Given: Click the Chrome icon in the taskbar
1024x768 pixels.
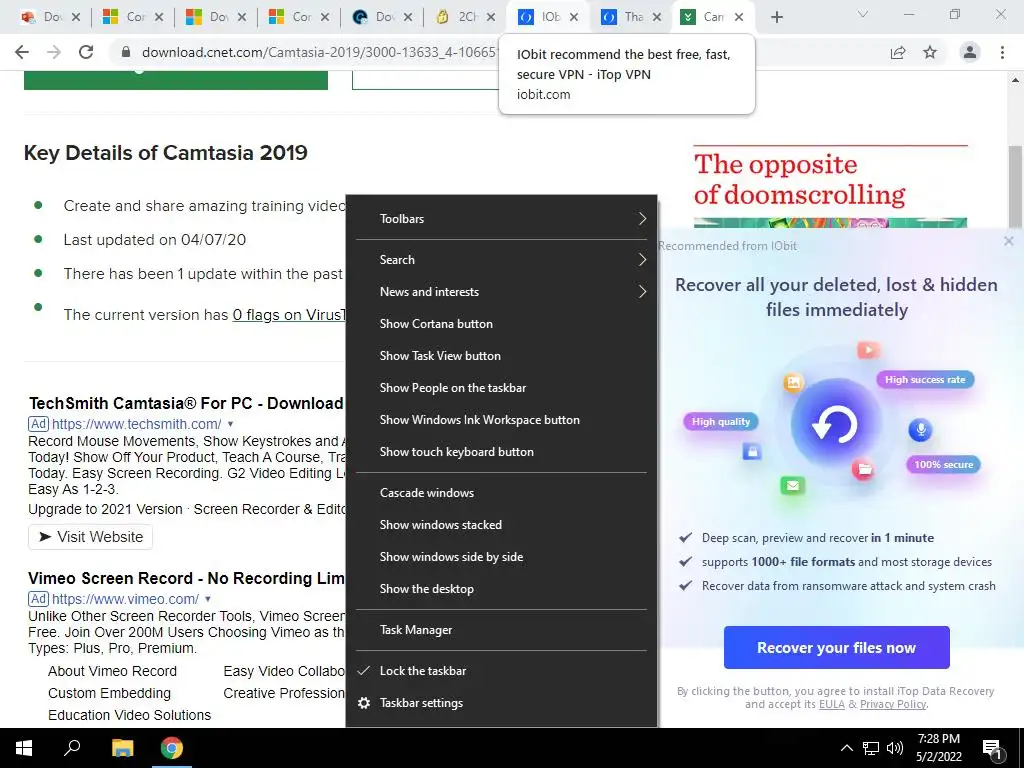Looking at the screenshot, I should [172, 748].
